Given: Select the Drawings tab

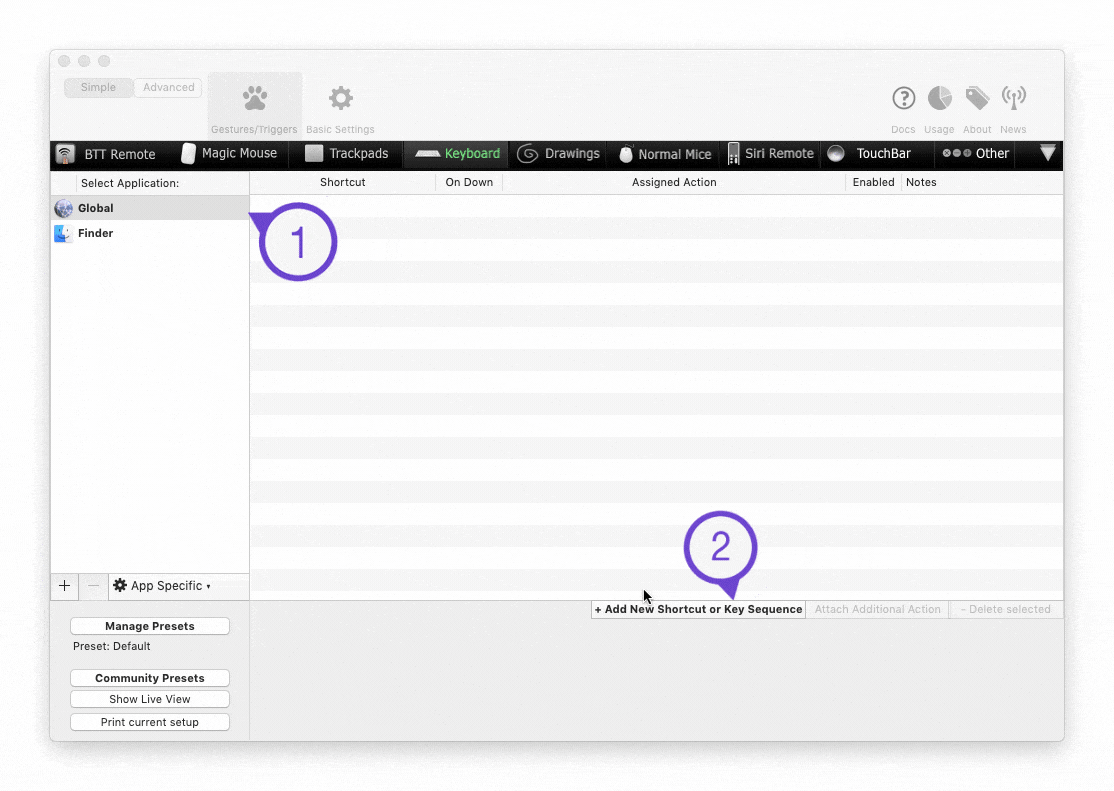Looking at the screenshot, I should [558, 154].
